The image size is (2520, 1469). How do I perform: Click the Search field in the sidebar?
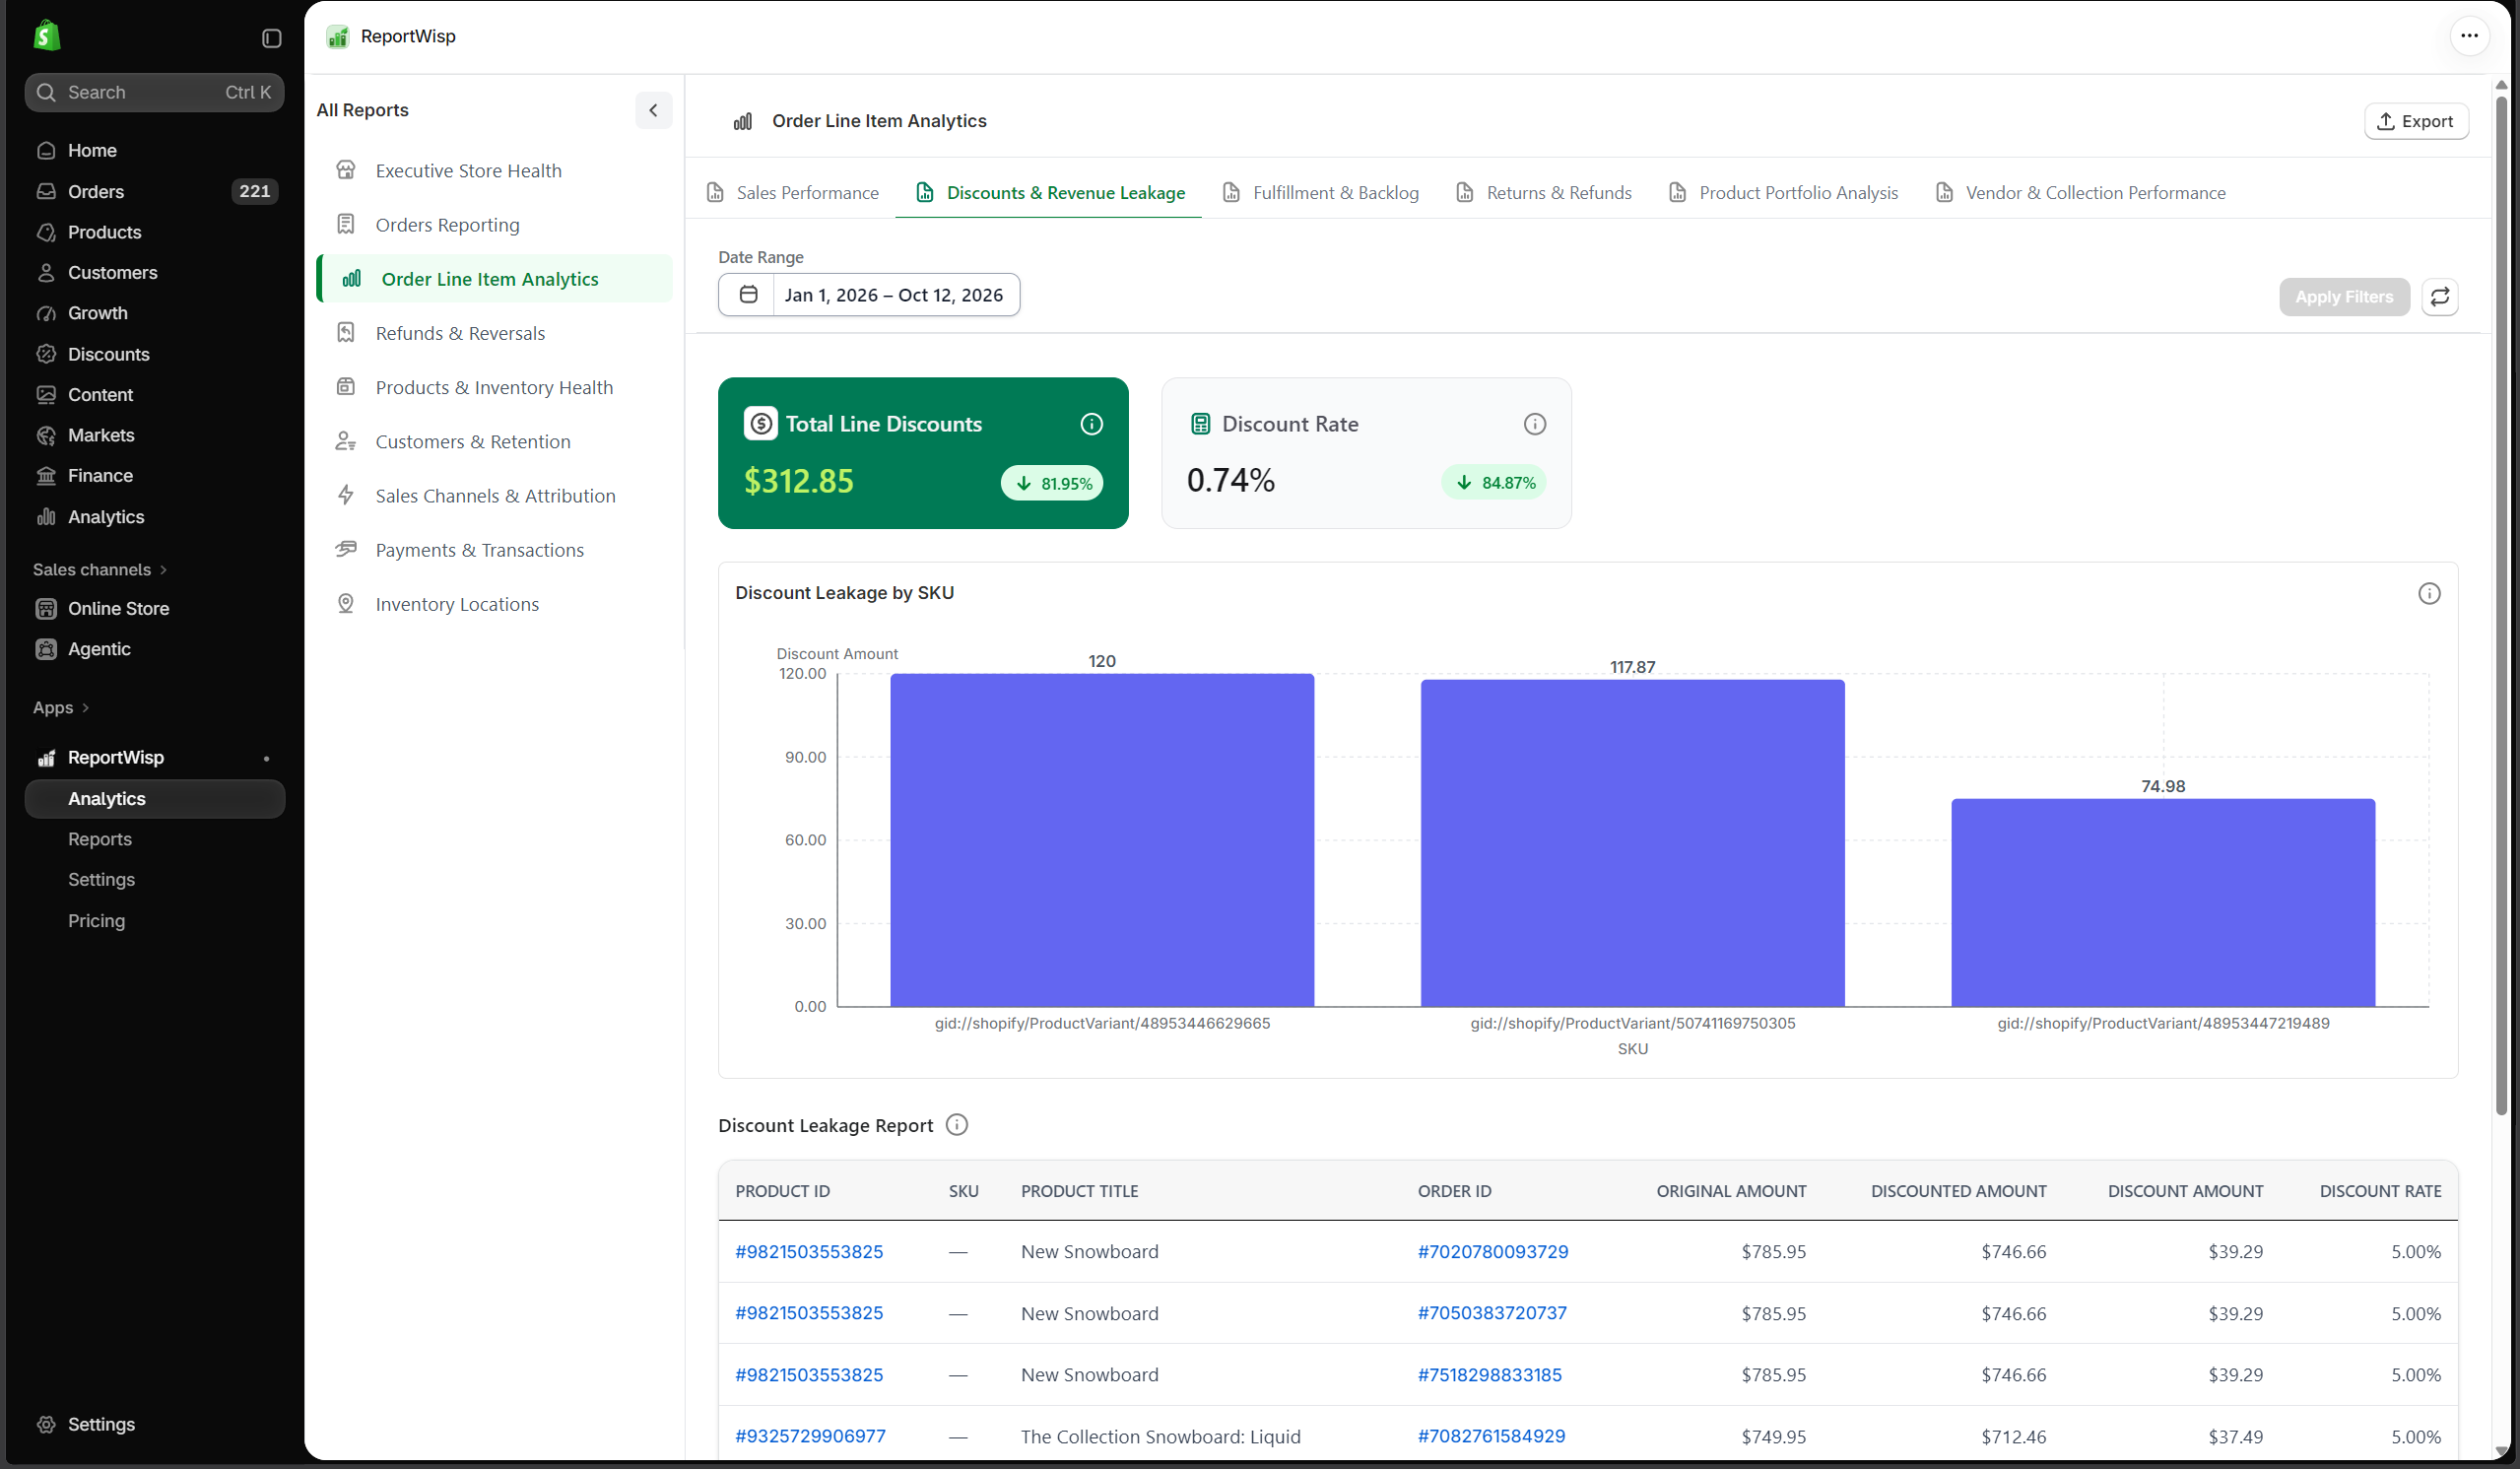coord(154,92)
